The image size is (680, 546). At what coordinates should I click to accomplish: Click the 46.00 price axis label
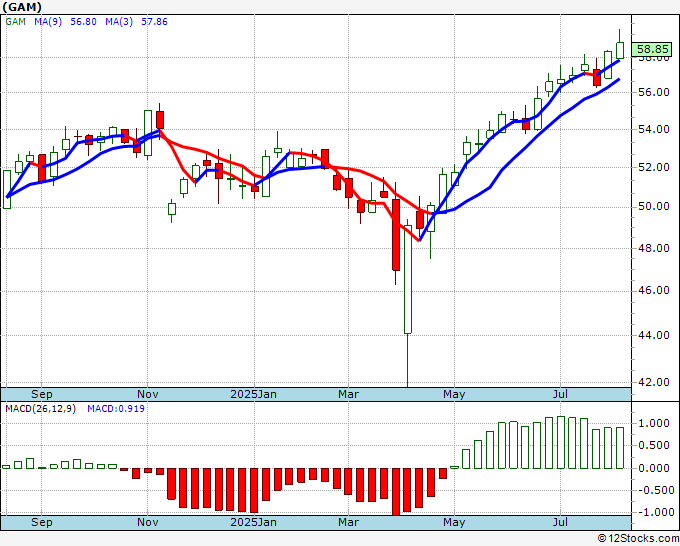tap(654, 291)
